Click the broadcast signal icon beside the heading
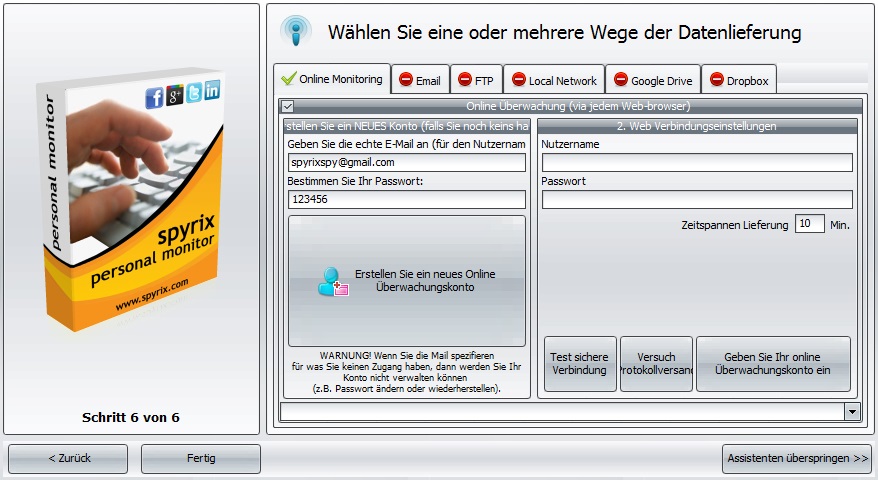This screenshot has width=878, height=480. click(296, 30)
